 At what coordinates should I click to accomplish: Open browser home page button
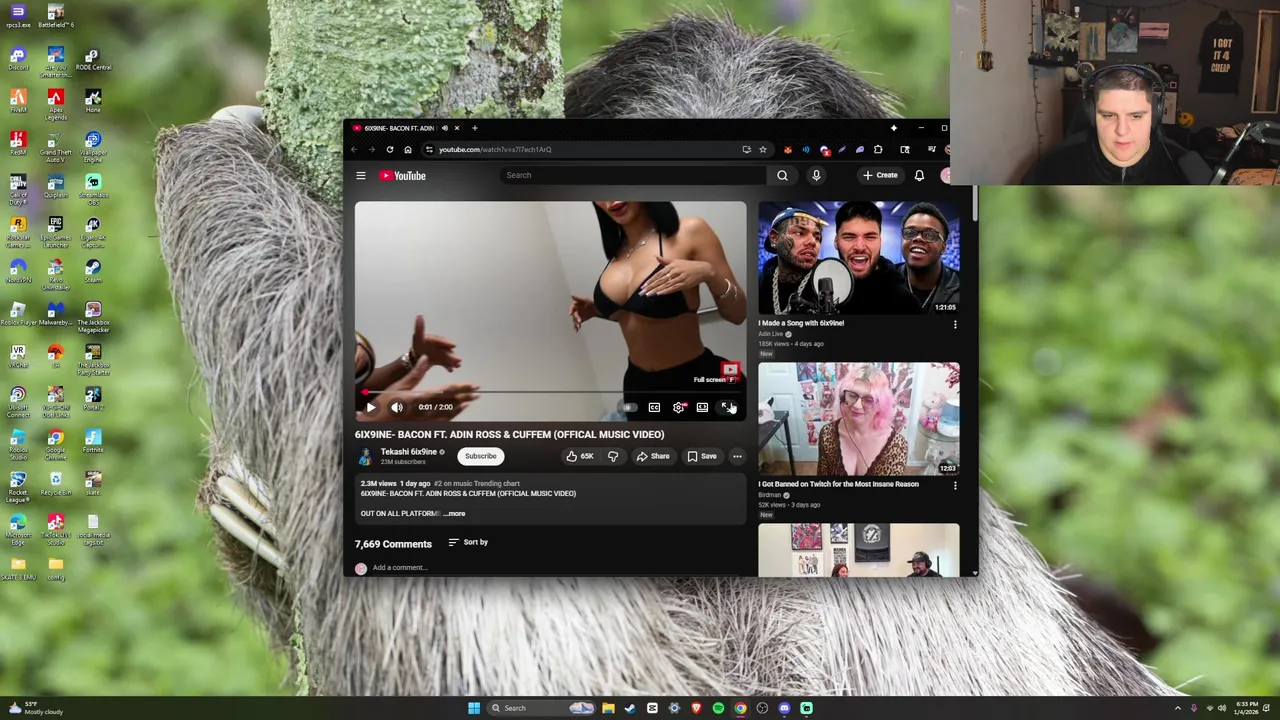408,150
